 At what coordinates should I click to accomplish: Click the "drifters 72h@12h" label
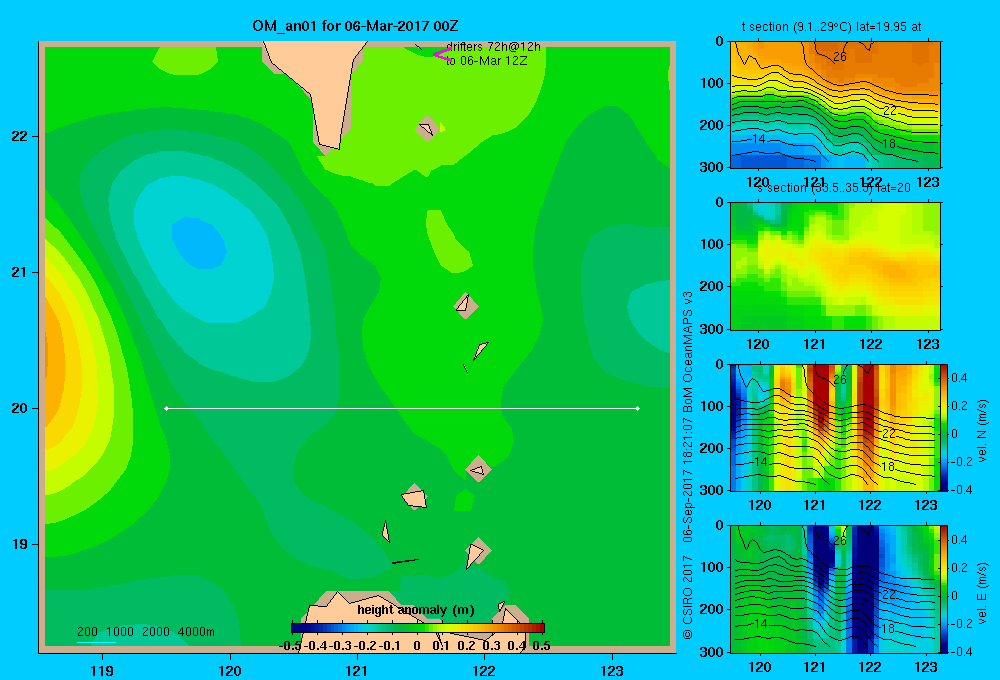493,47
